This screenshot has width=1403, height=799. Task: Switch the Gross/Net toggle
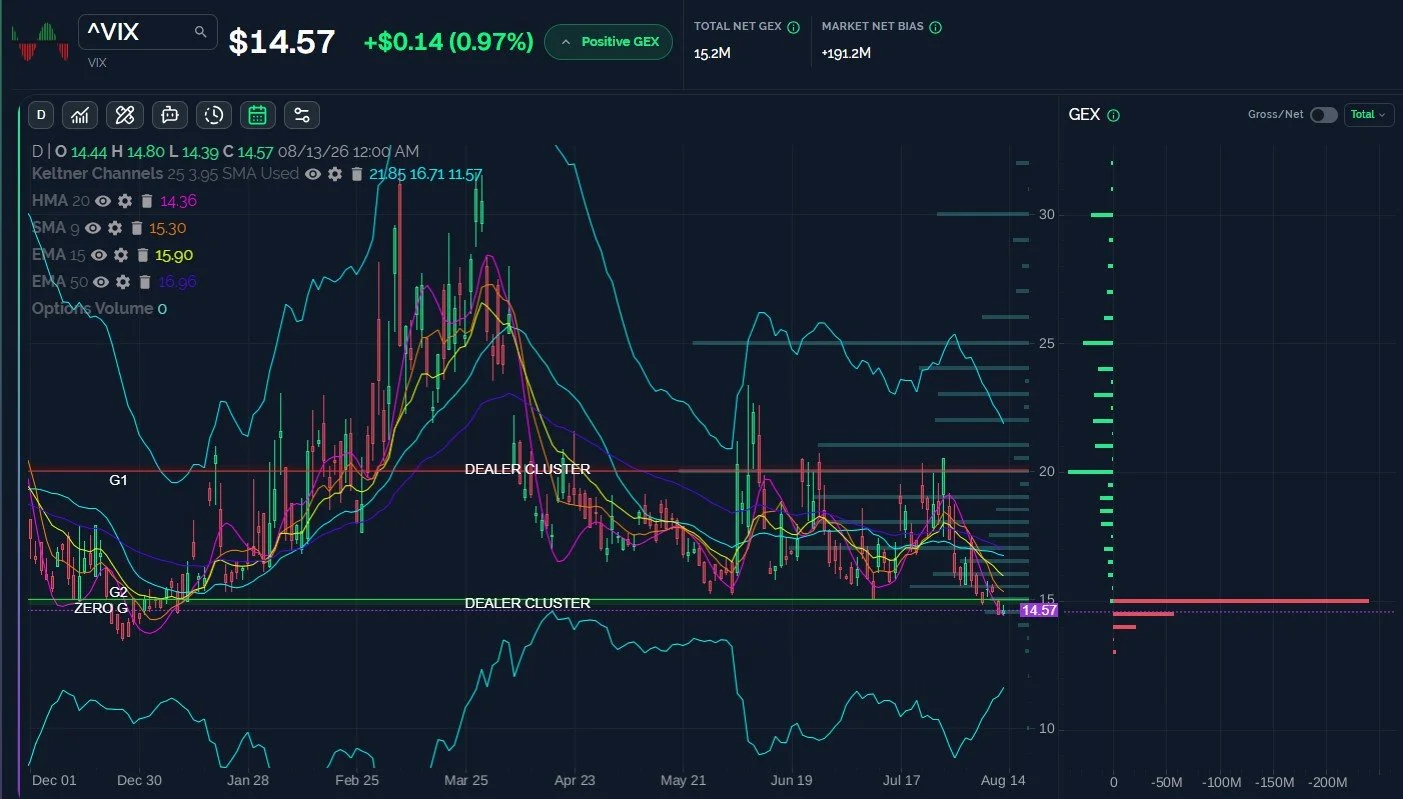point(1324,115)
